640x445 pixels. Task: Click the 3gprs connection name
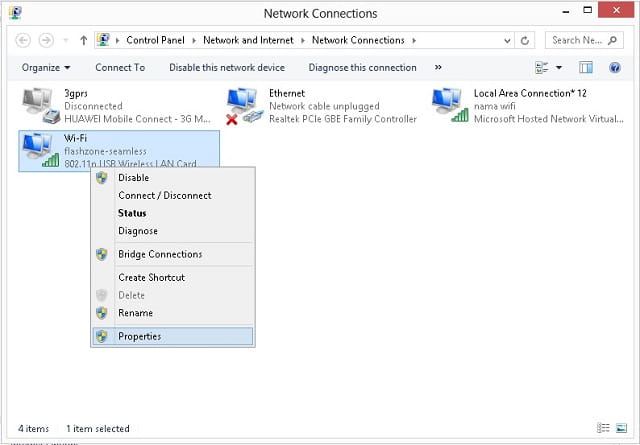coord(76,93)
